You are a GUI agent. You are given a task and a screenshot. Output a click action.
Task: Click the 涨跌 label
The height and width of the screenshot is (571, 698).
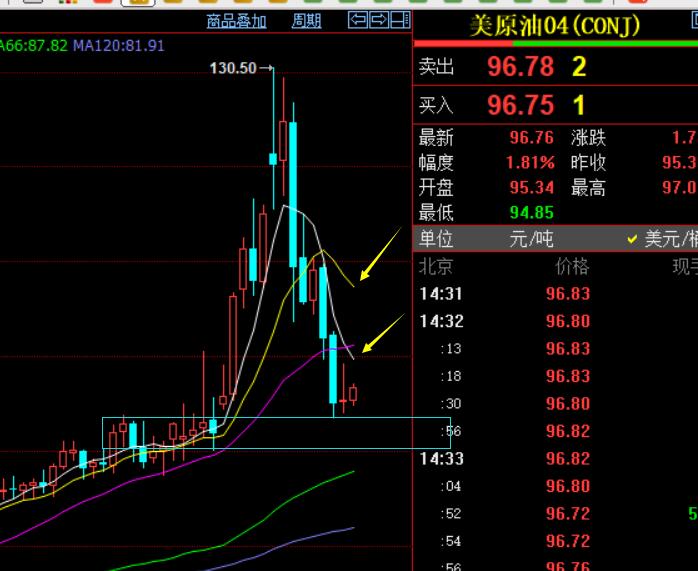click(x=588, y=138)
